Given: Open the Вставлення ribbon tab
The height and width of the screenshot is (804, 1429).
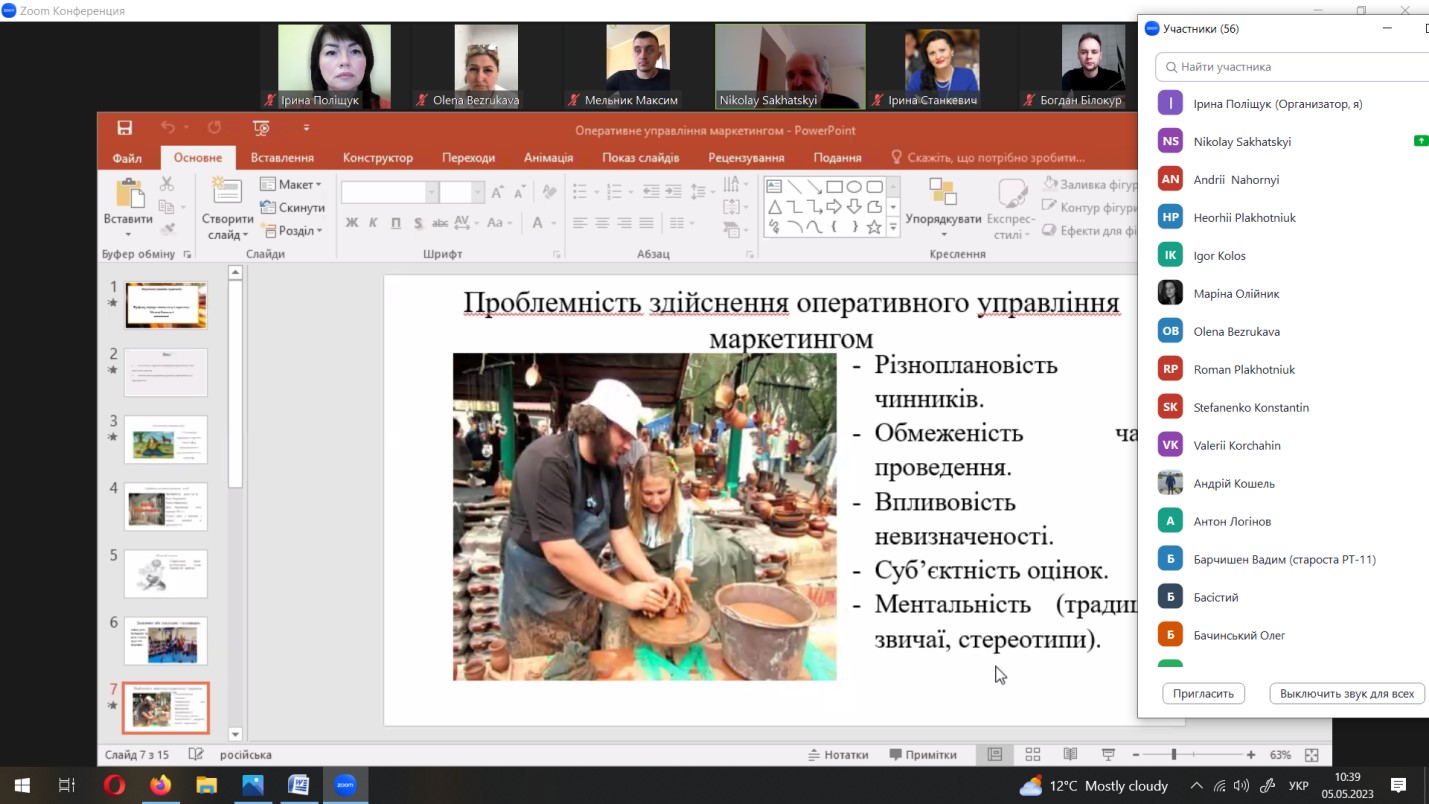Looking at the screenshot, I should pos(282,158).
